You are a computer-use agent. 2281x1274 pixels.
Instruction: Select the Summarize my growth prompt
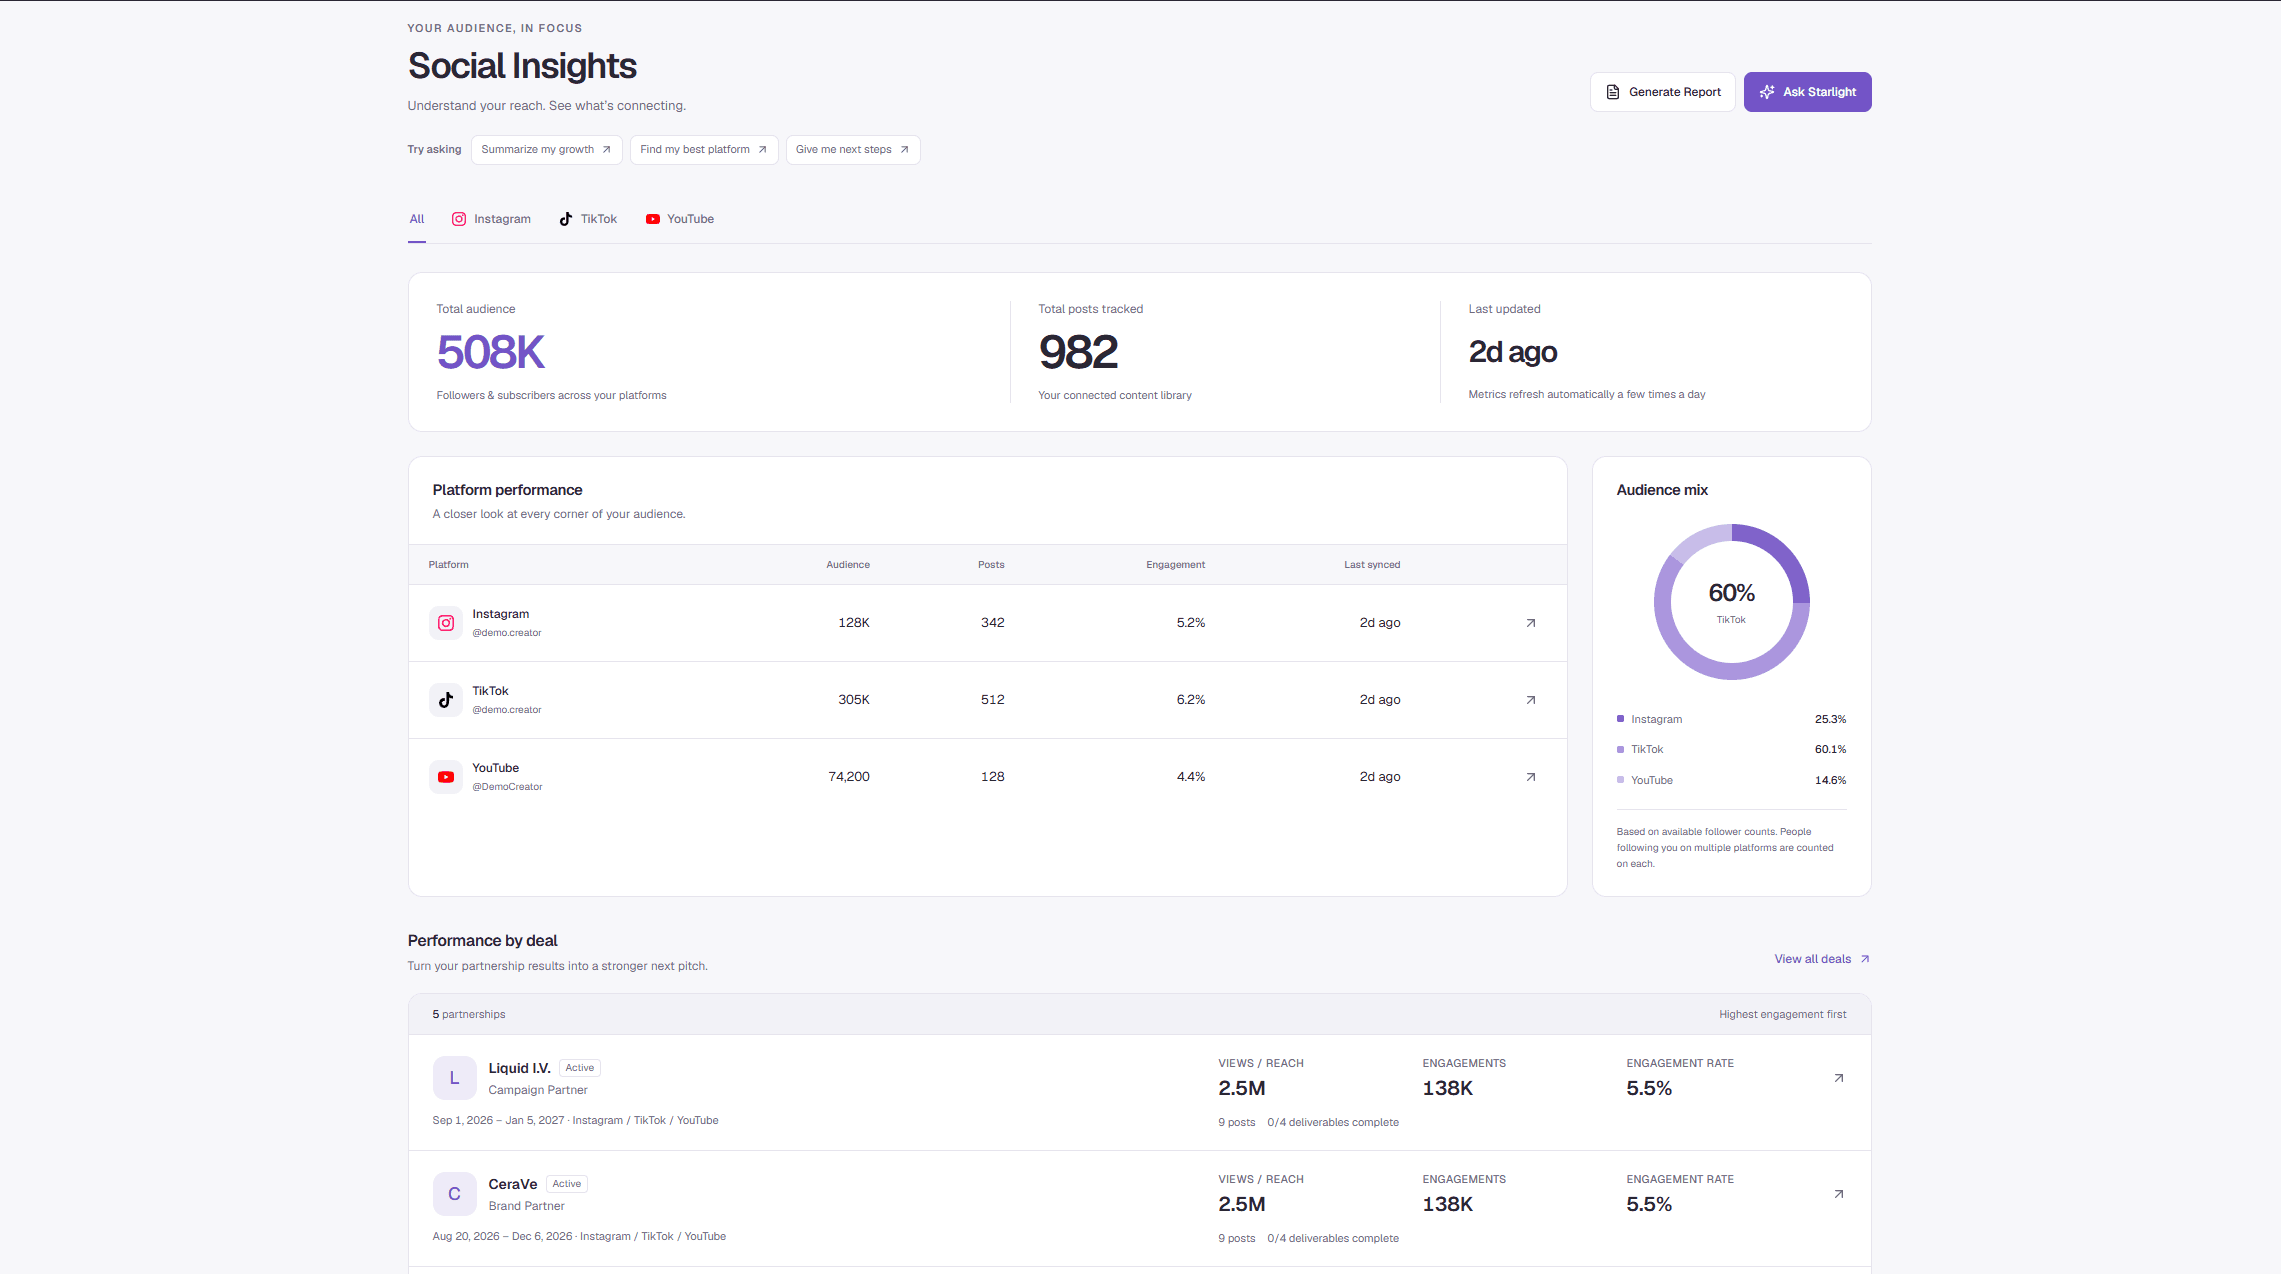click(x=546, y=150)
